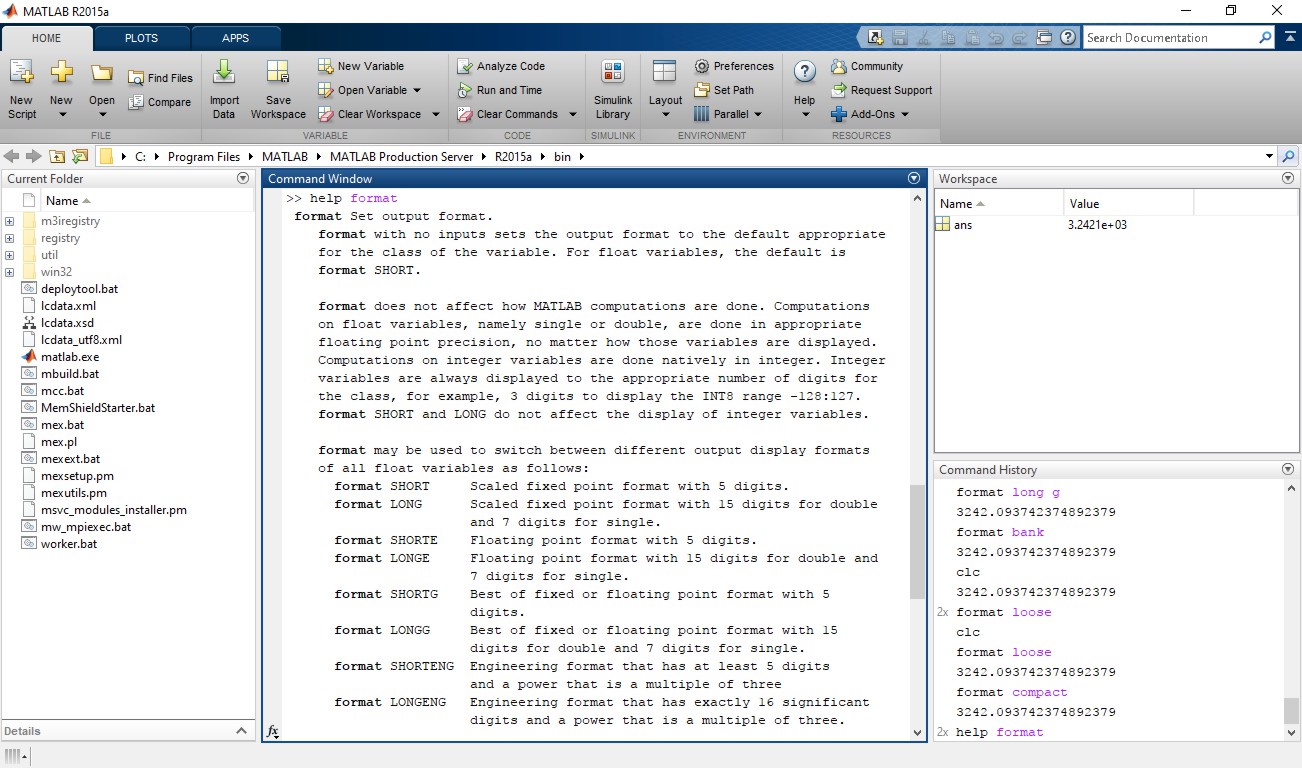The image size is (1302, 768).
Task: Click Command History scroll-down arrow
Action: 1291,732
